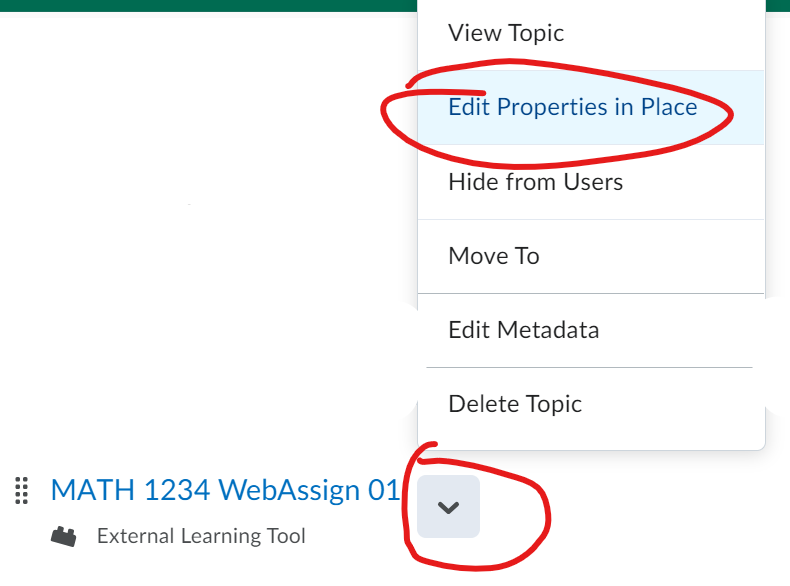Choose Edit Properties in Place
Image resolution: width=790 pixels, height=586 pixels.
click(x=572, y=107)
